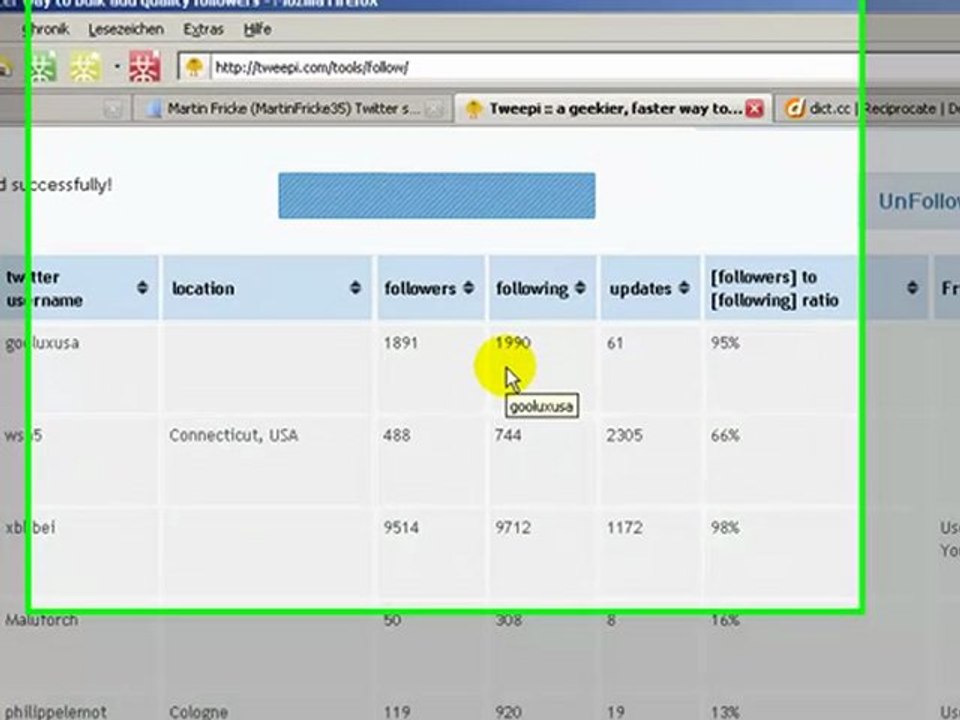Click the yellow-green toolbar icon
960x720 pixels.
(x=86, y=66)
